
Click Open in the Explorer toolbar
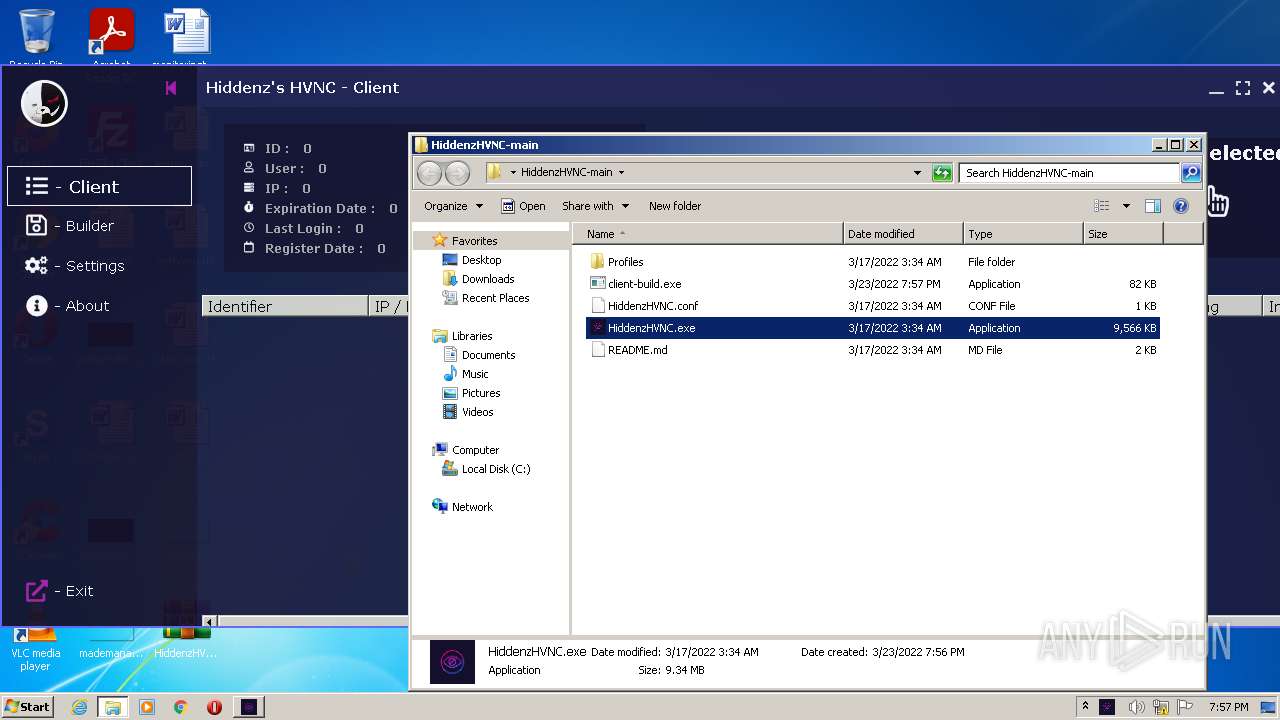523,206
